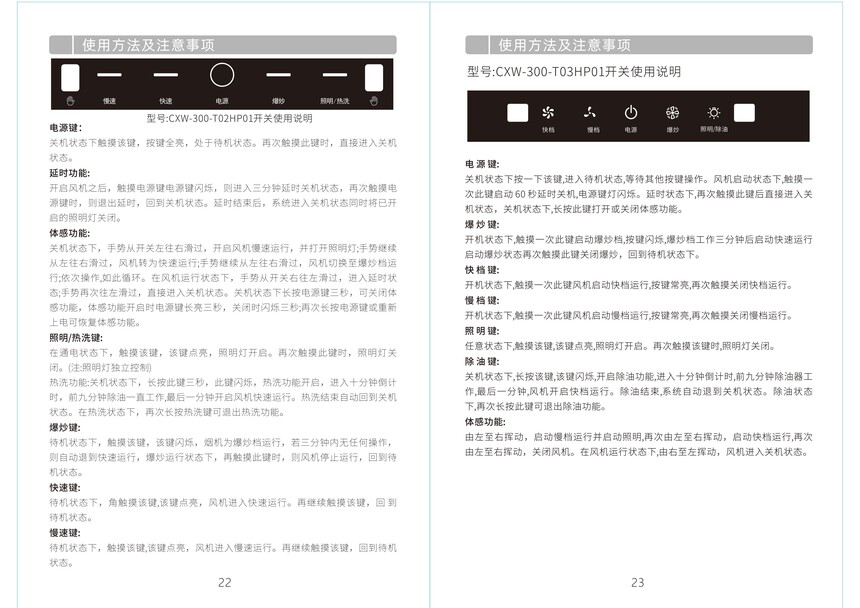Screen dimensions: 860x608
Task: Click the 快速键 heading
Action: tap(65, 487)
